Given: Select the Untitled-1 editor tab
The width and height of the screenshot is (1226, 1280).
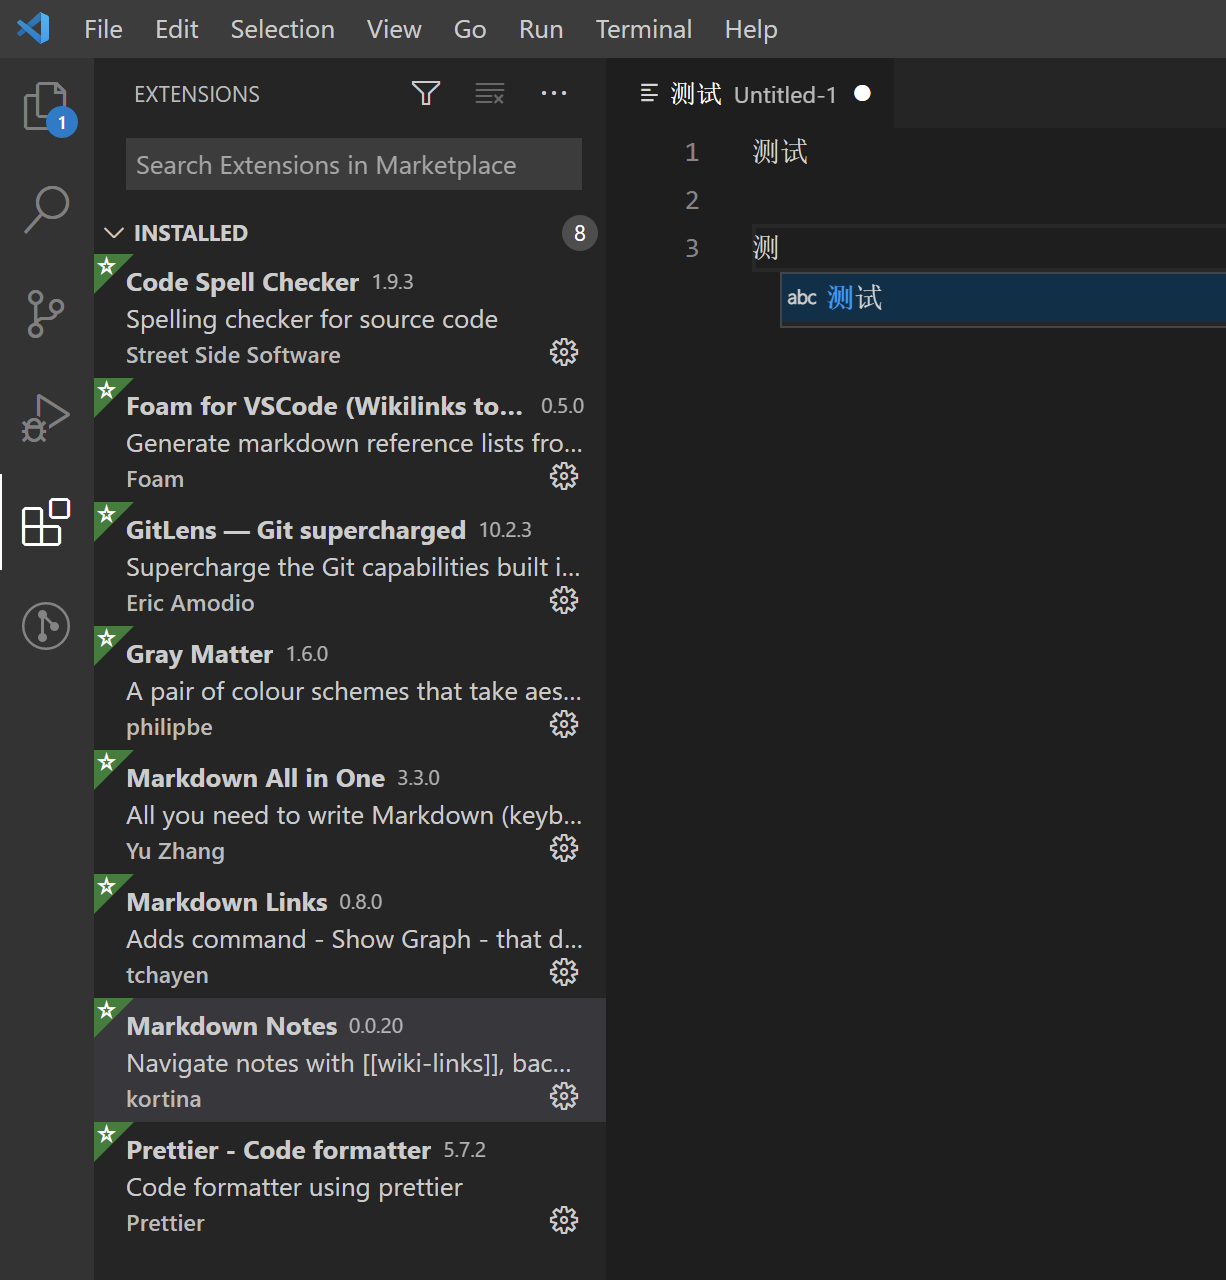Looking at the screenshot, I should (x=752, y=93).
